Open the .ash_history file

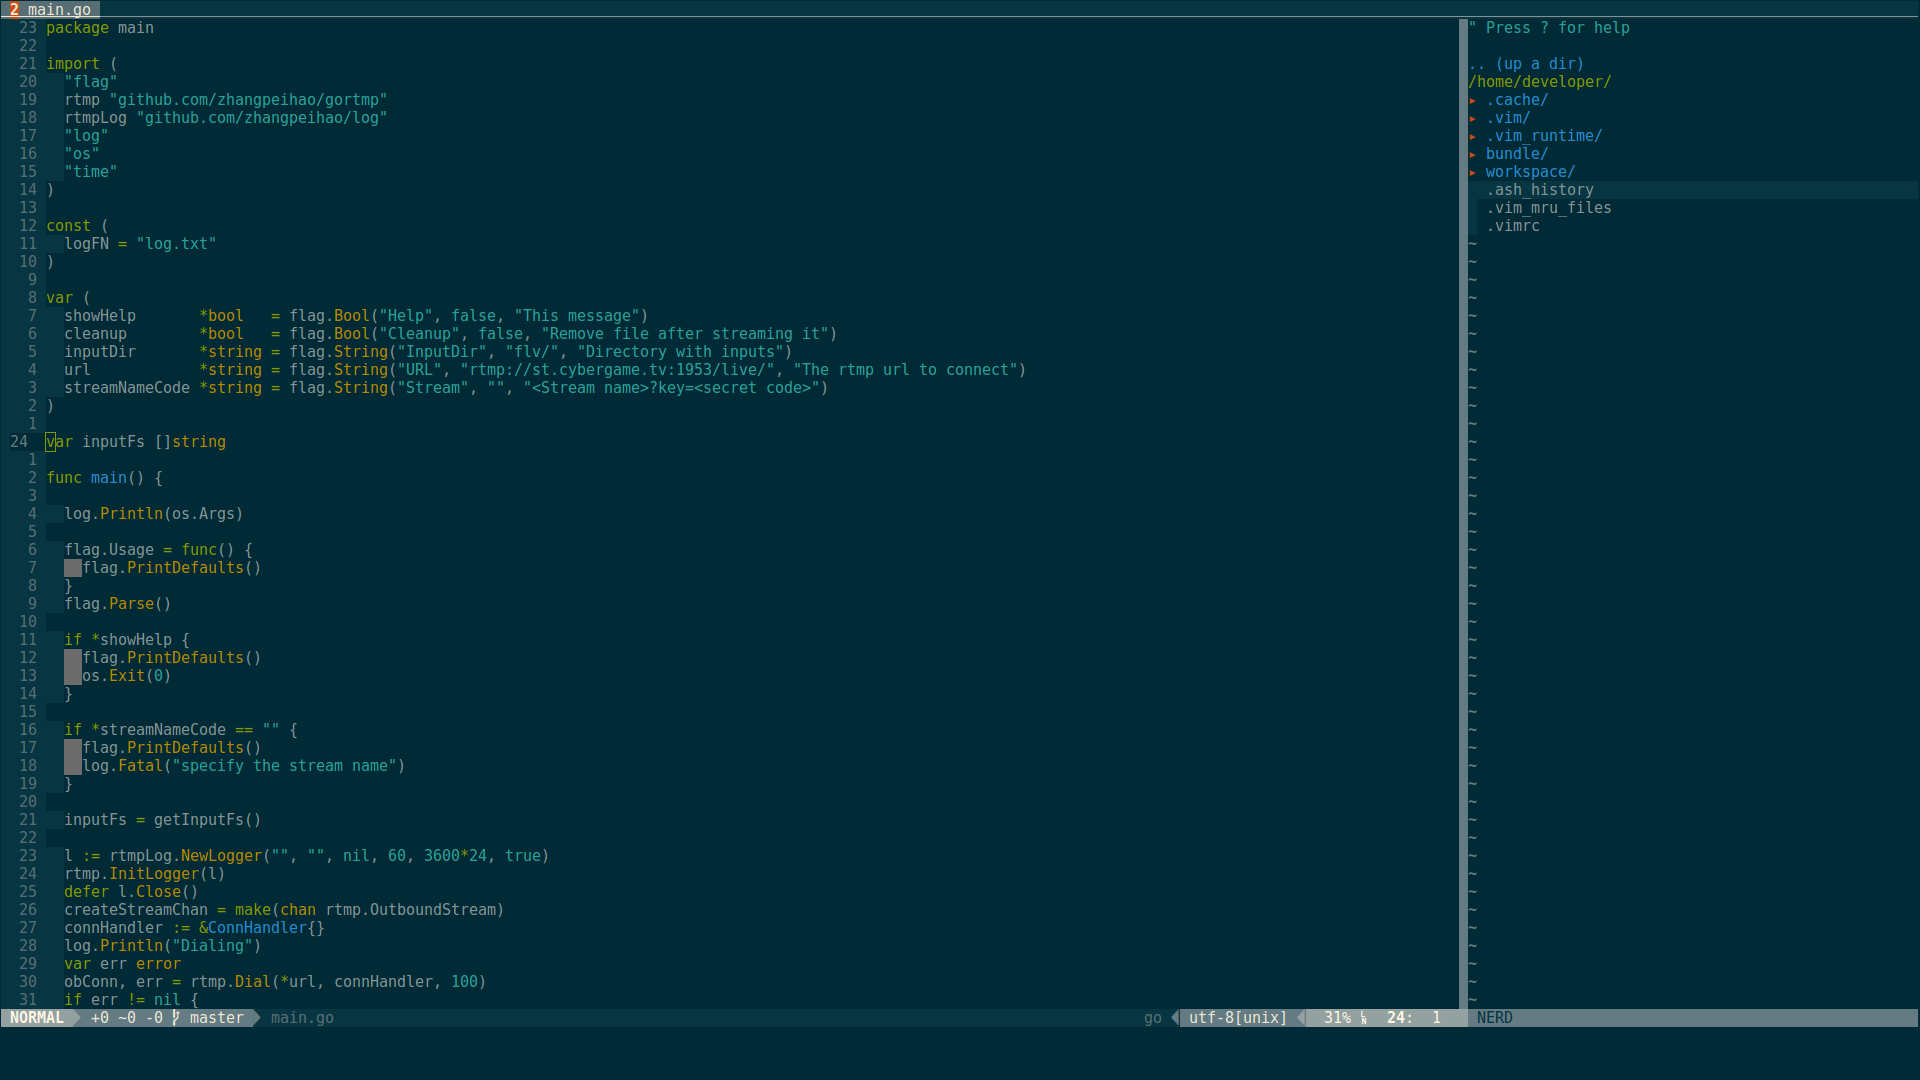pyautogui.click(x=1539, y=190)
